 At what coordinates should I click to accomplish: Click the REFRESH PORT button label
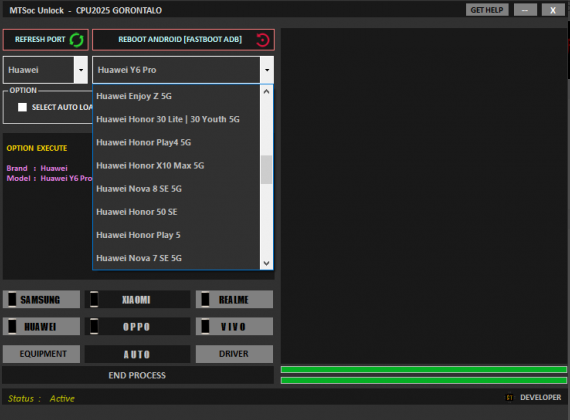point(40,39)
